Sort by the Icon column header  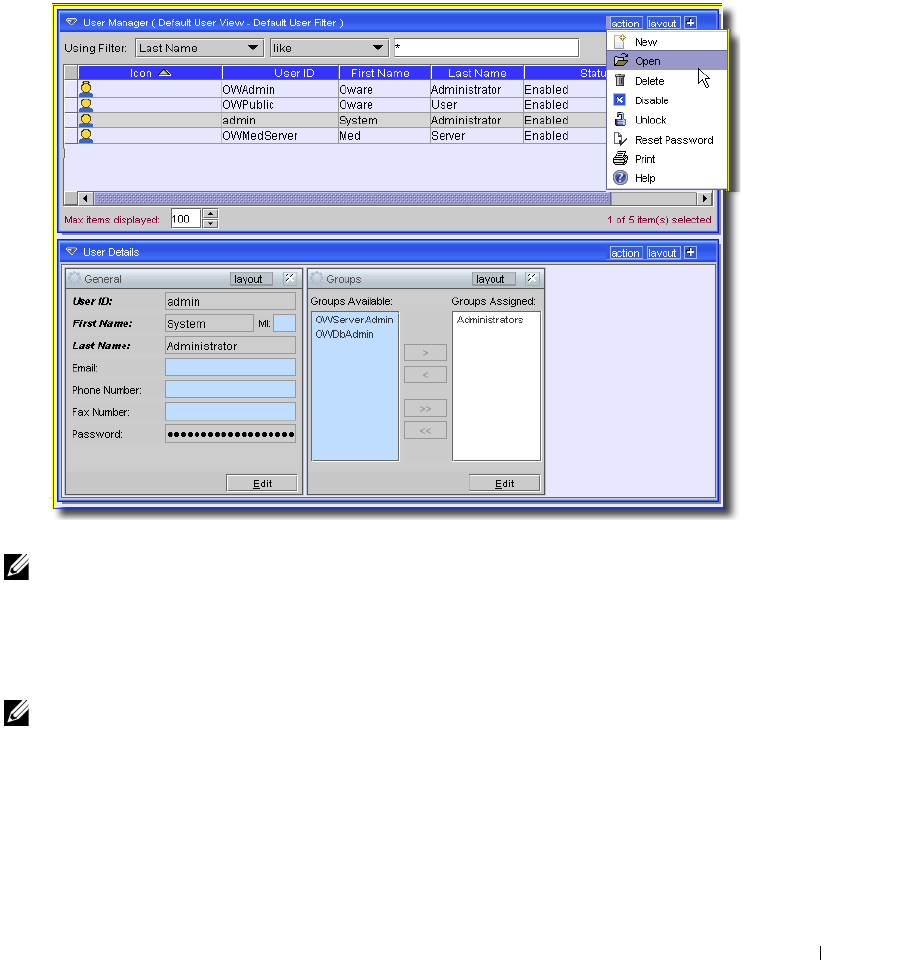(x=150, y=73)
